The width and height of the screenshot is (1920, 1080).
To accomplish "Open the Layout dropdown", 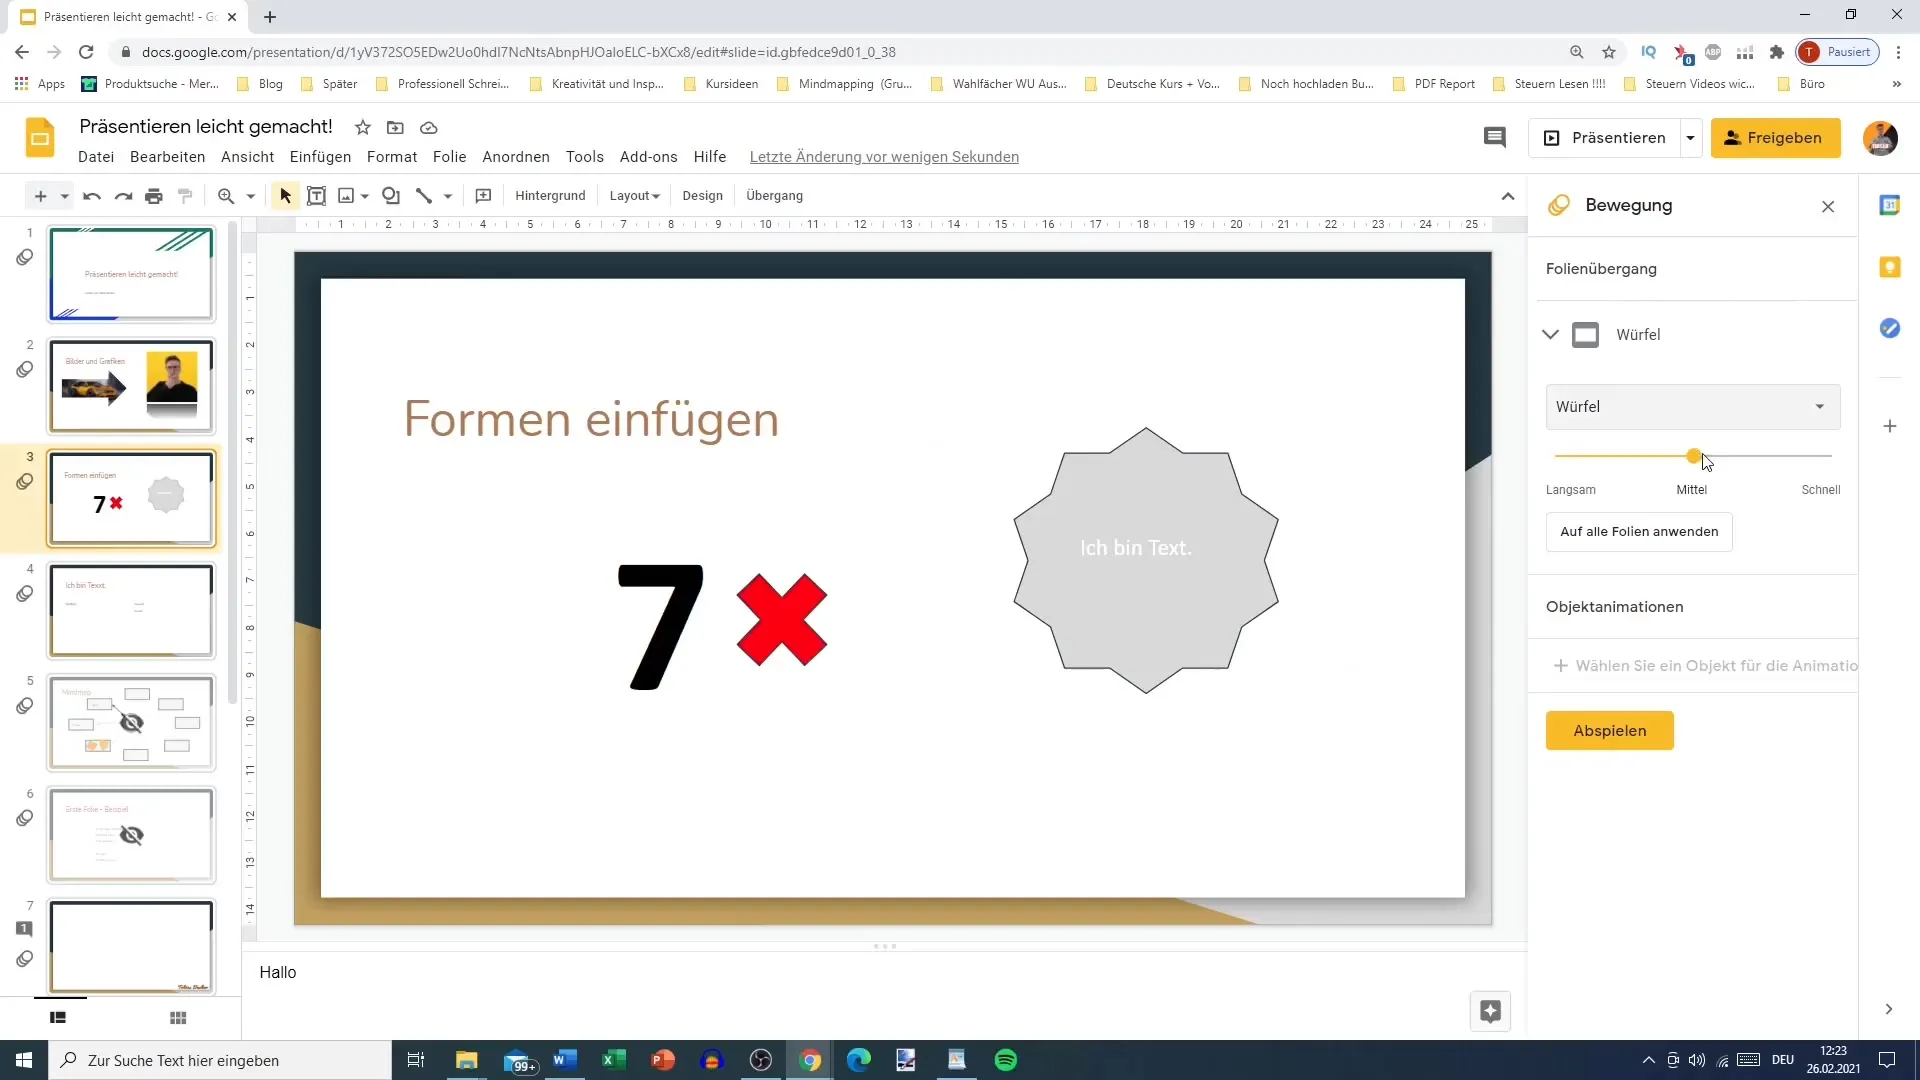I will 635,196.
